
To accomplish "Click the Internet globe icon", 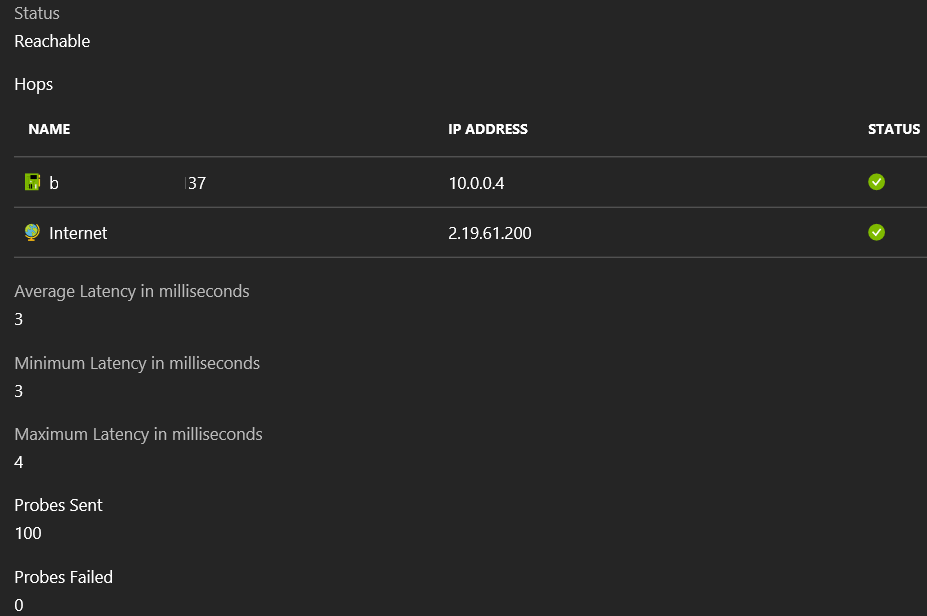I will pos(32,232).
